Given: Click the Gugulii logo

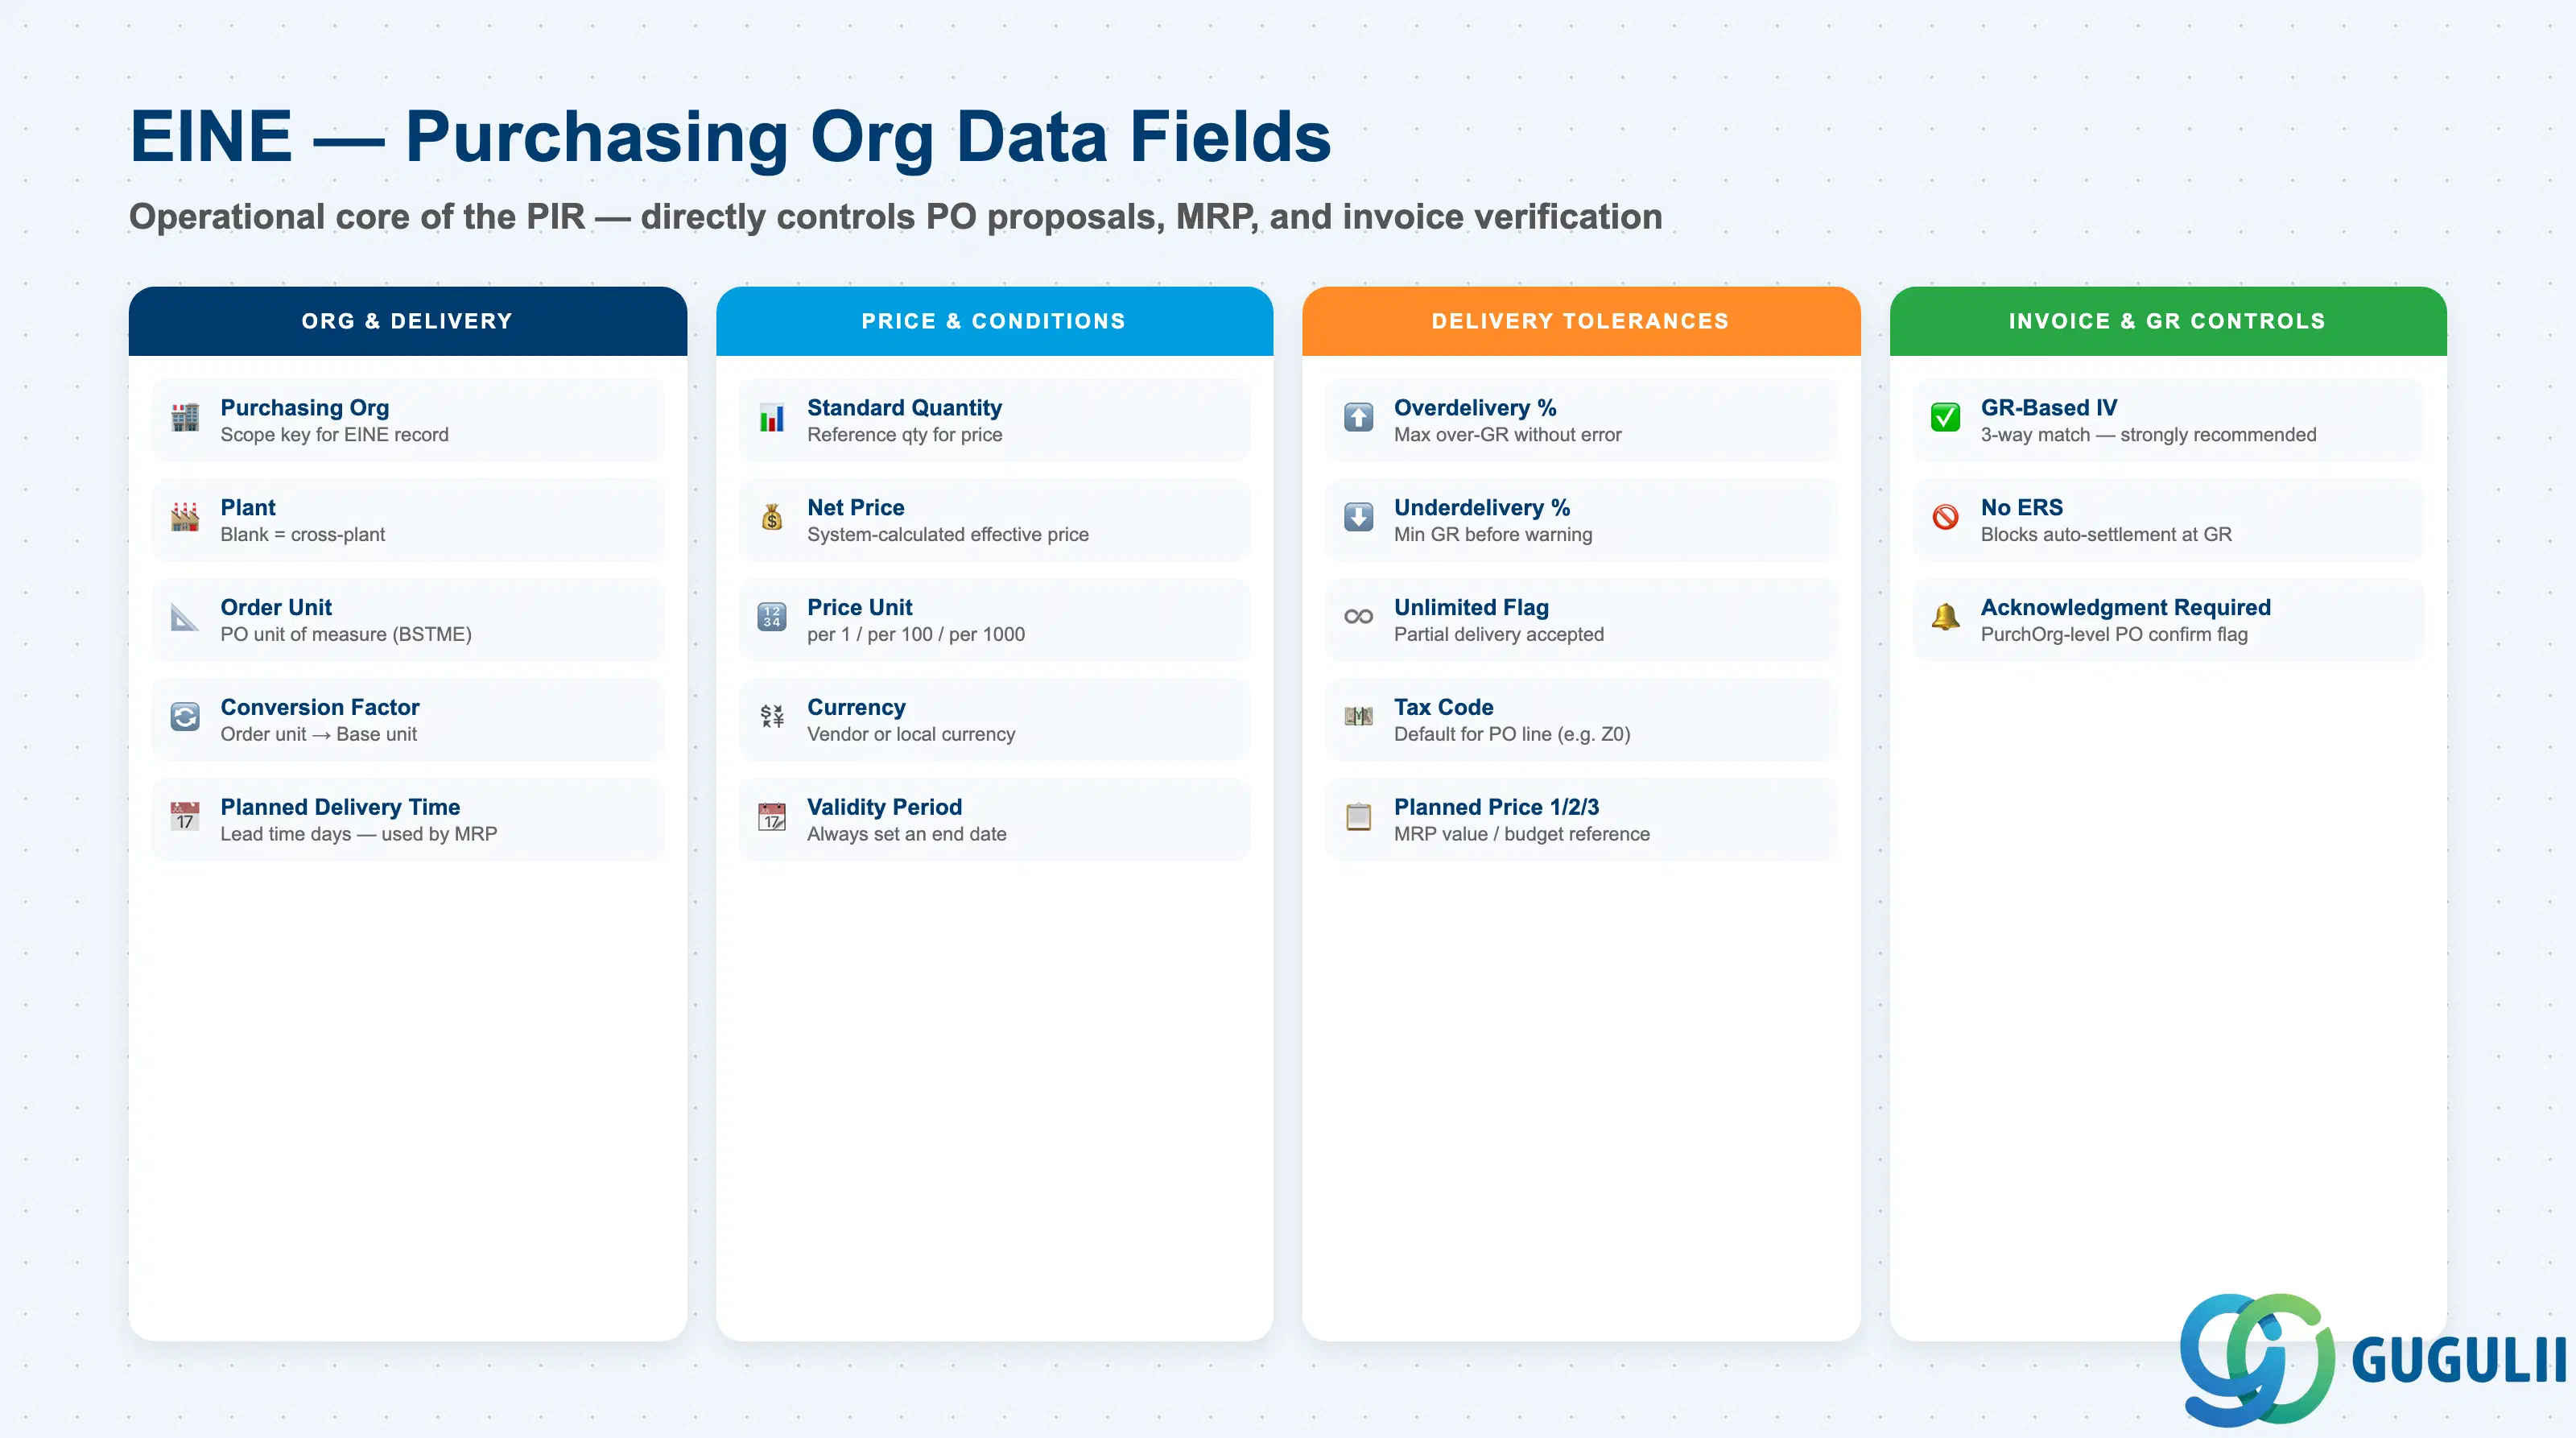Looking at the screenshot, I should (2372, 1360).
